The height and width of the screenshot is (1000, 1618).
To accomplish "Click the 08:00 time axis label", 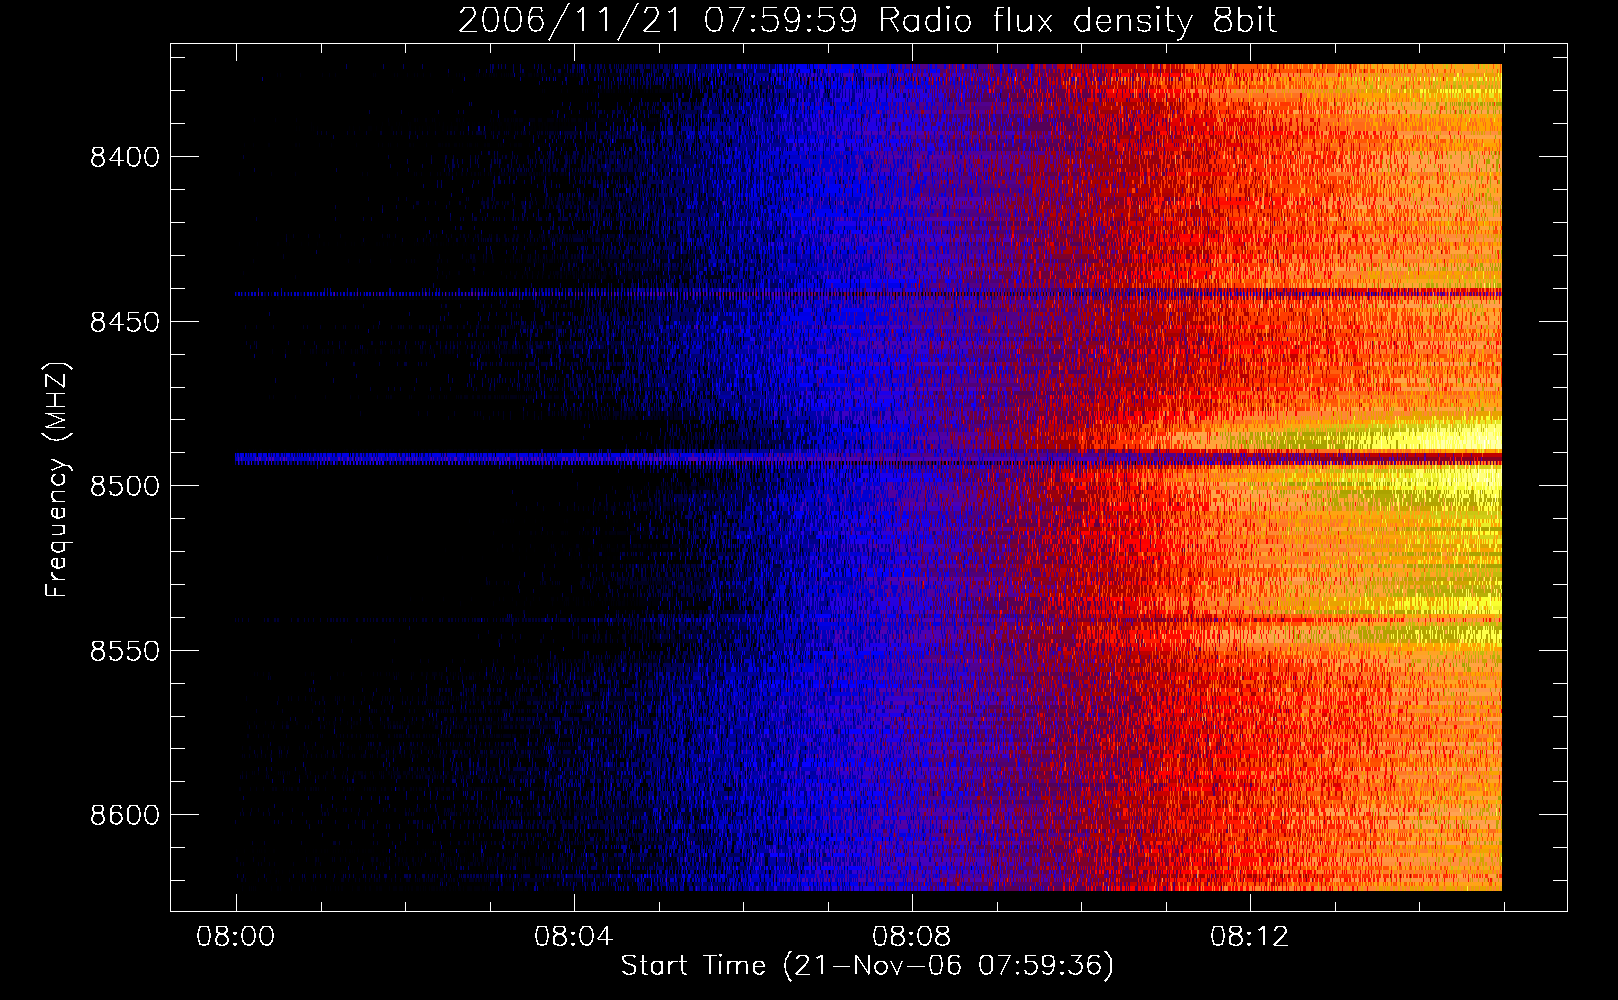I will pos(236,937).
